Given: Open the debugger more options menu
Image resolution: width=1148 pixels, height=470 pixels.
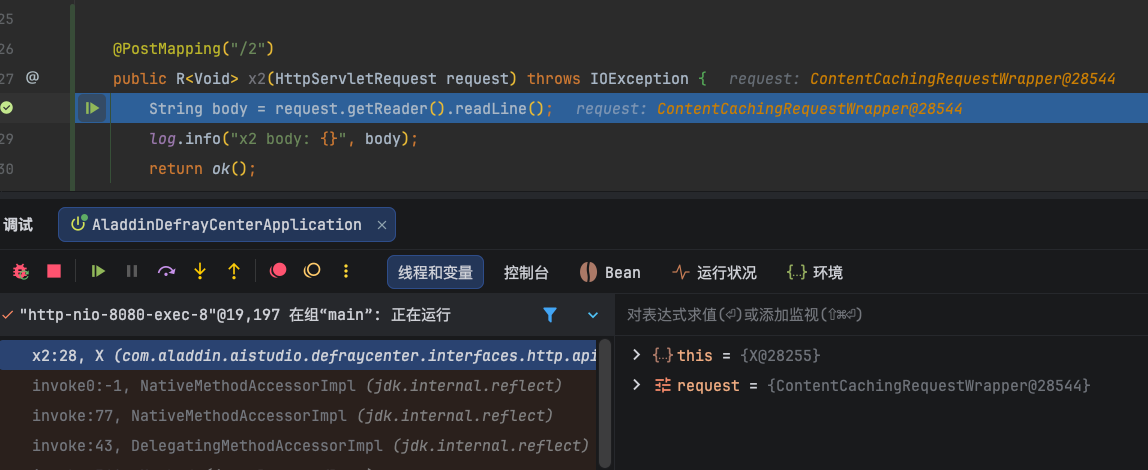Looking at the screenshot, I should pyautogui.click(x=346, y=271).
